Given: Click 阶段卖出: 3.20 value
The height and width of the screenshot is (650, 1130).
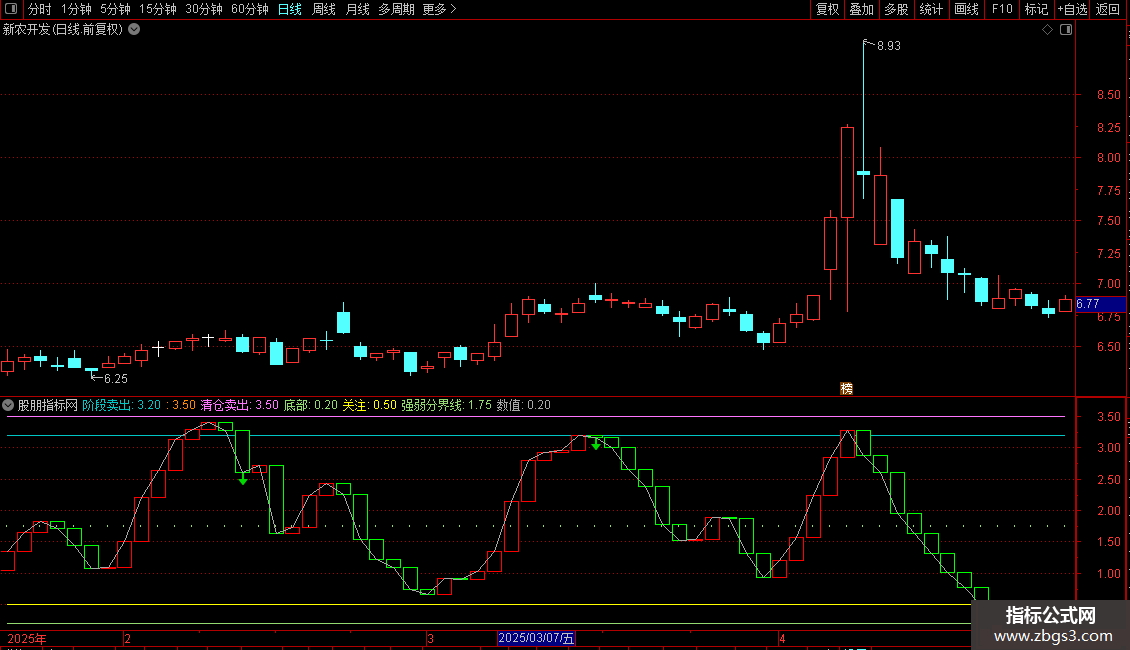Looking at the screenshot, I should (x=122, y=405).
